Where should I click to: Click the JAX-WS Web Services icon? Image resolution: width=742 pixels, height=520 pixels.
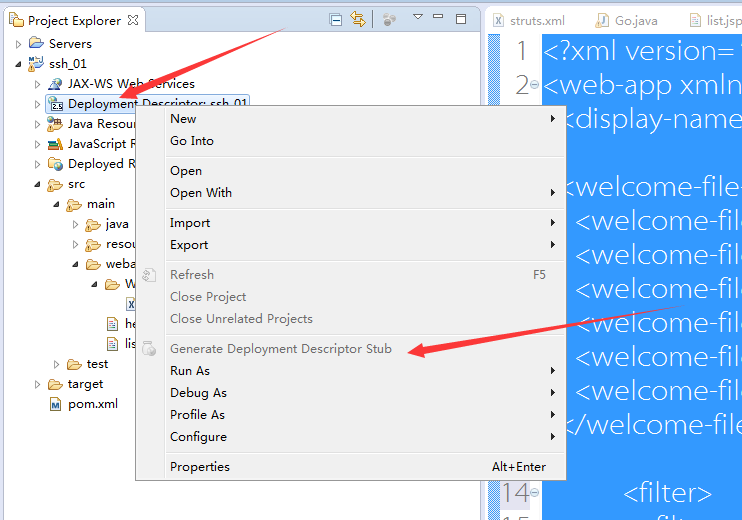[55, 84]
